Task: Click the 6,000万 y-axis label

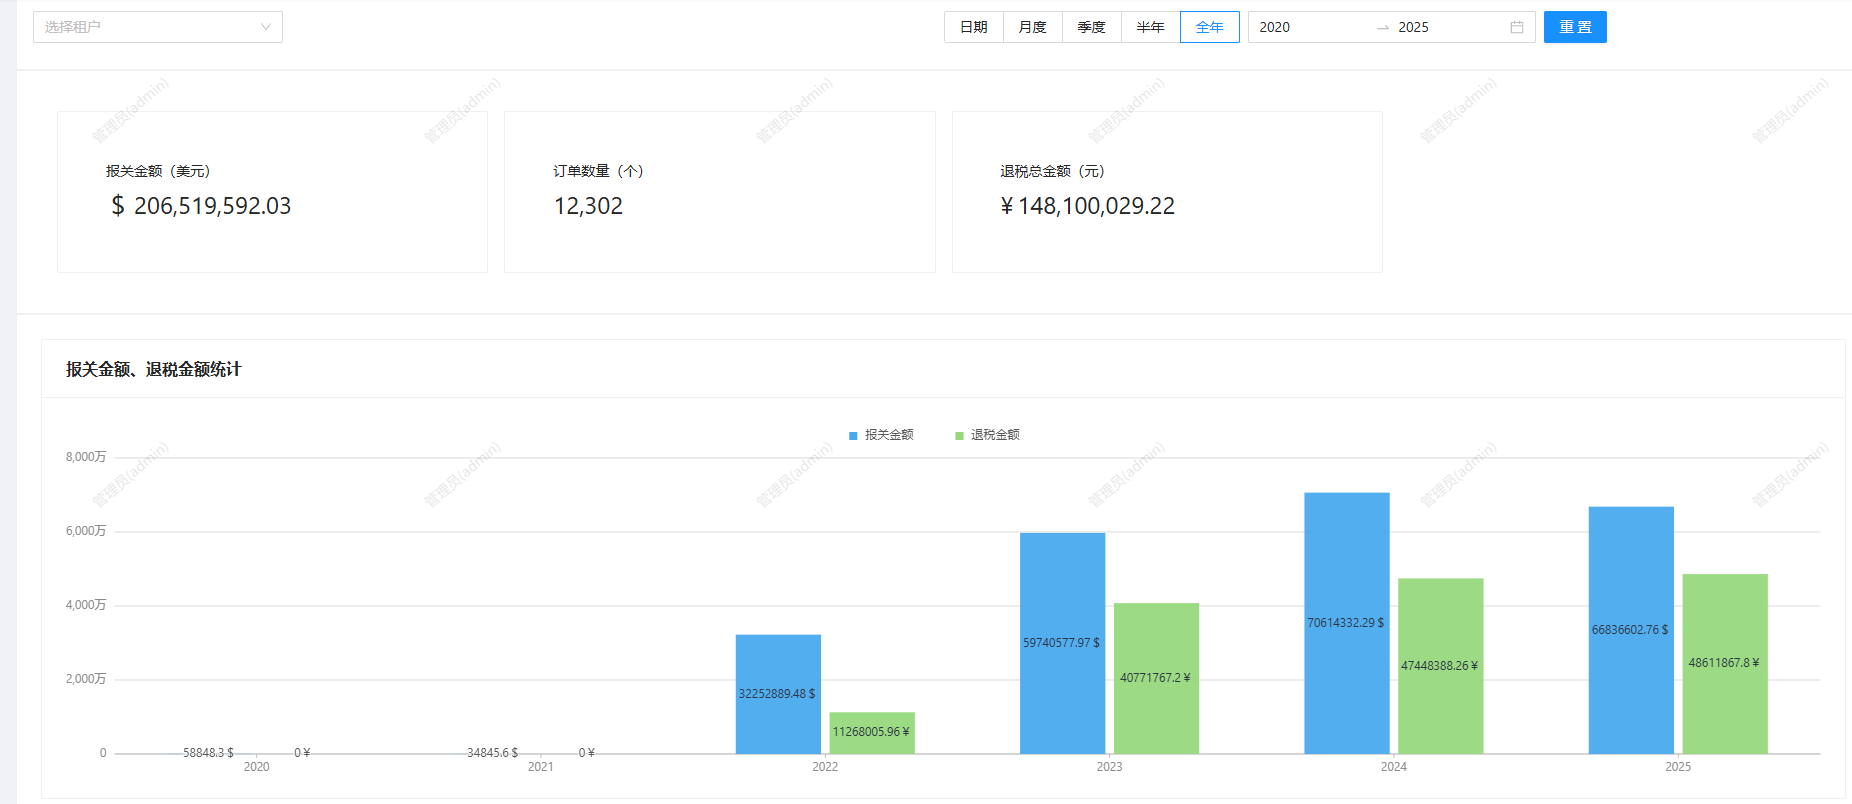Action: tap(86, 531)
